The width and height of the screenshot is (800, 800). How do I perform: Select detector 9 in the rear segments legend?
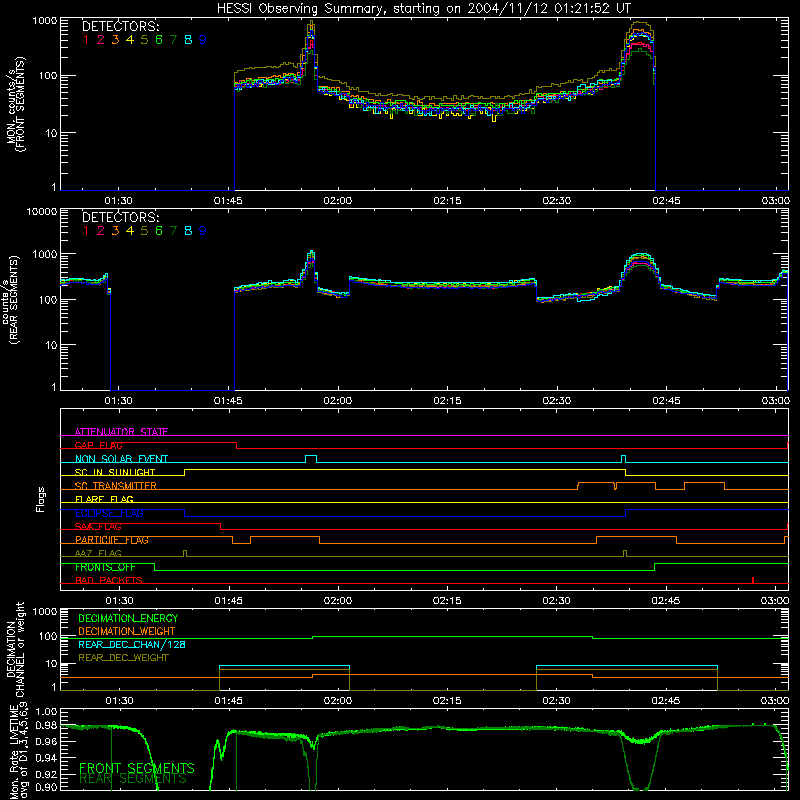point(203,231)
